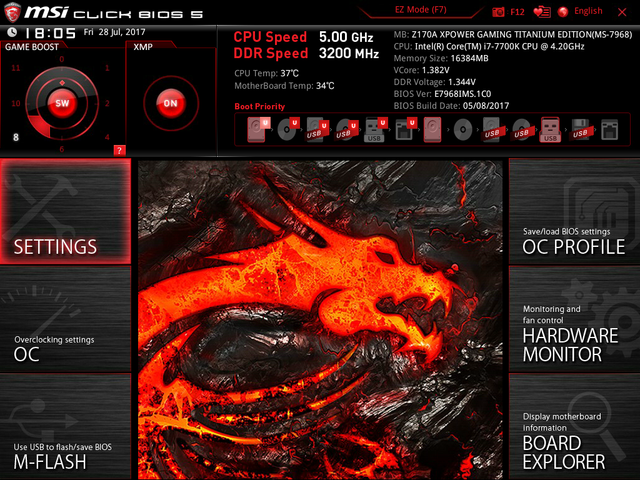Select the UEFI network boot icon
Image resolution: width=640 pixels, height=480 pixels.
point(406,130)
